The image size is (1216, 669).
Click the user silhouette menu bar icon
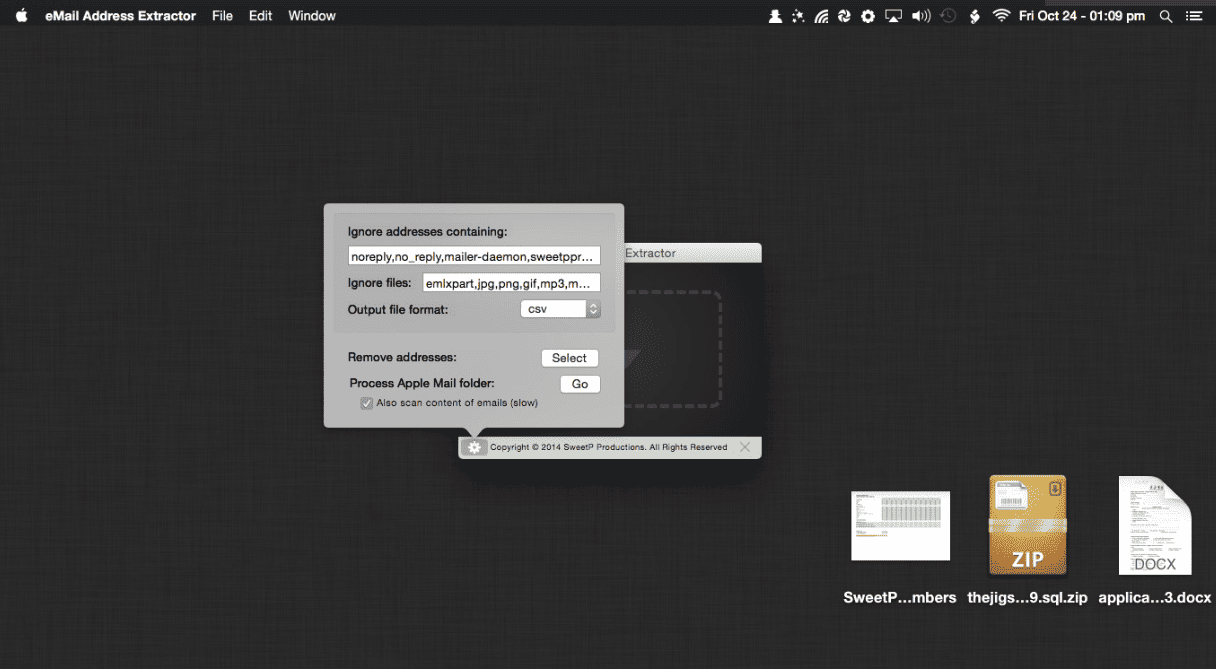click(775, 16)
